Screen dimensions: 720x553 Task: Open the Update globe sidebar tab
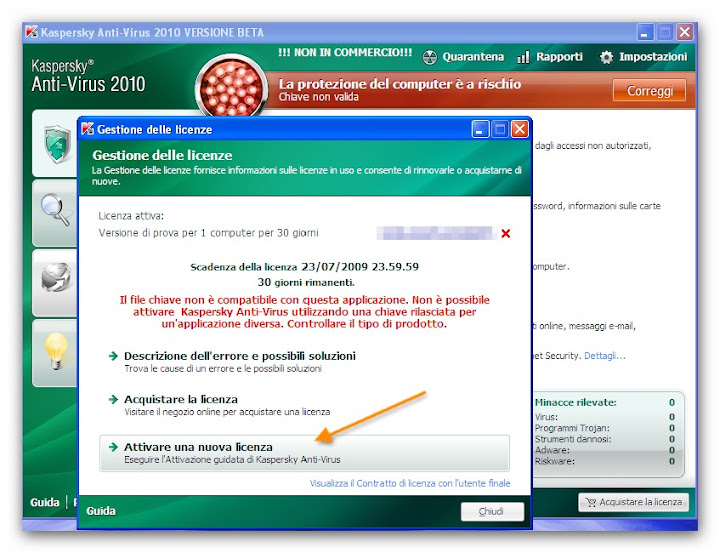point(56,282)
